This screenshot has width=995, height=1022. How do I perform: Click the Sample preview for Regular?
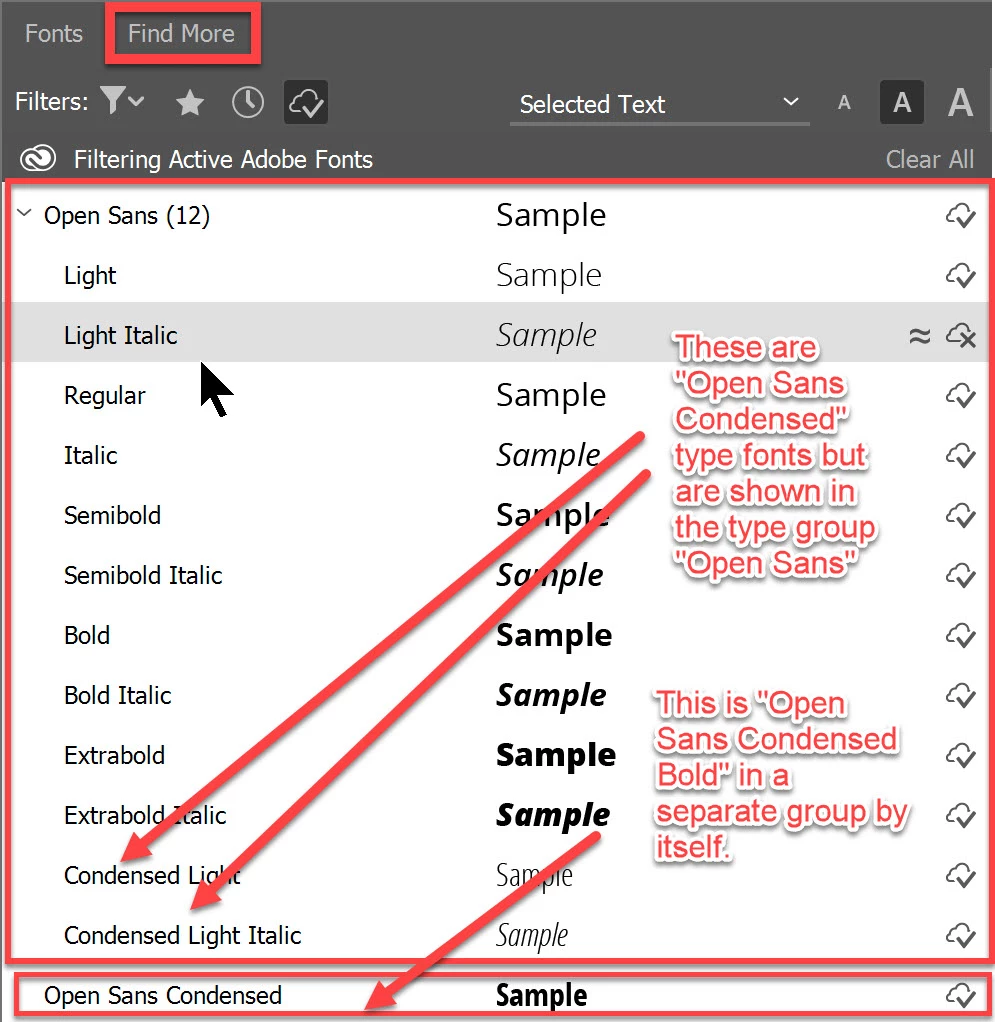click(x=551, y=396)
